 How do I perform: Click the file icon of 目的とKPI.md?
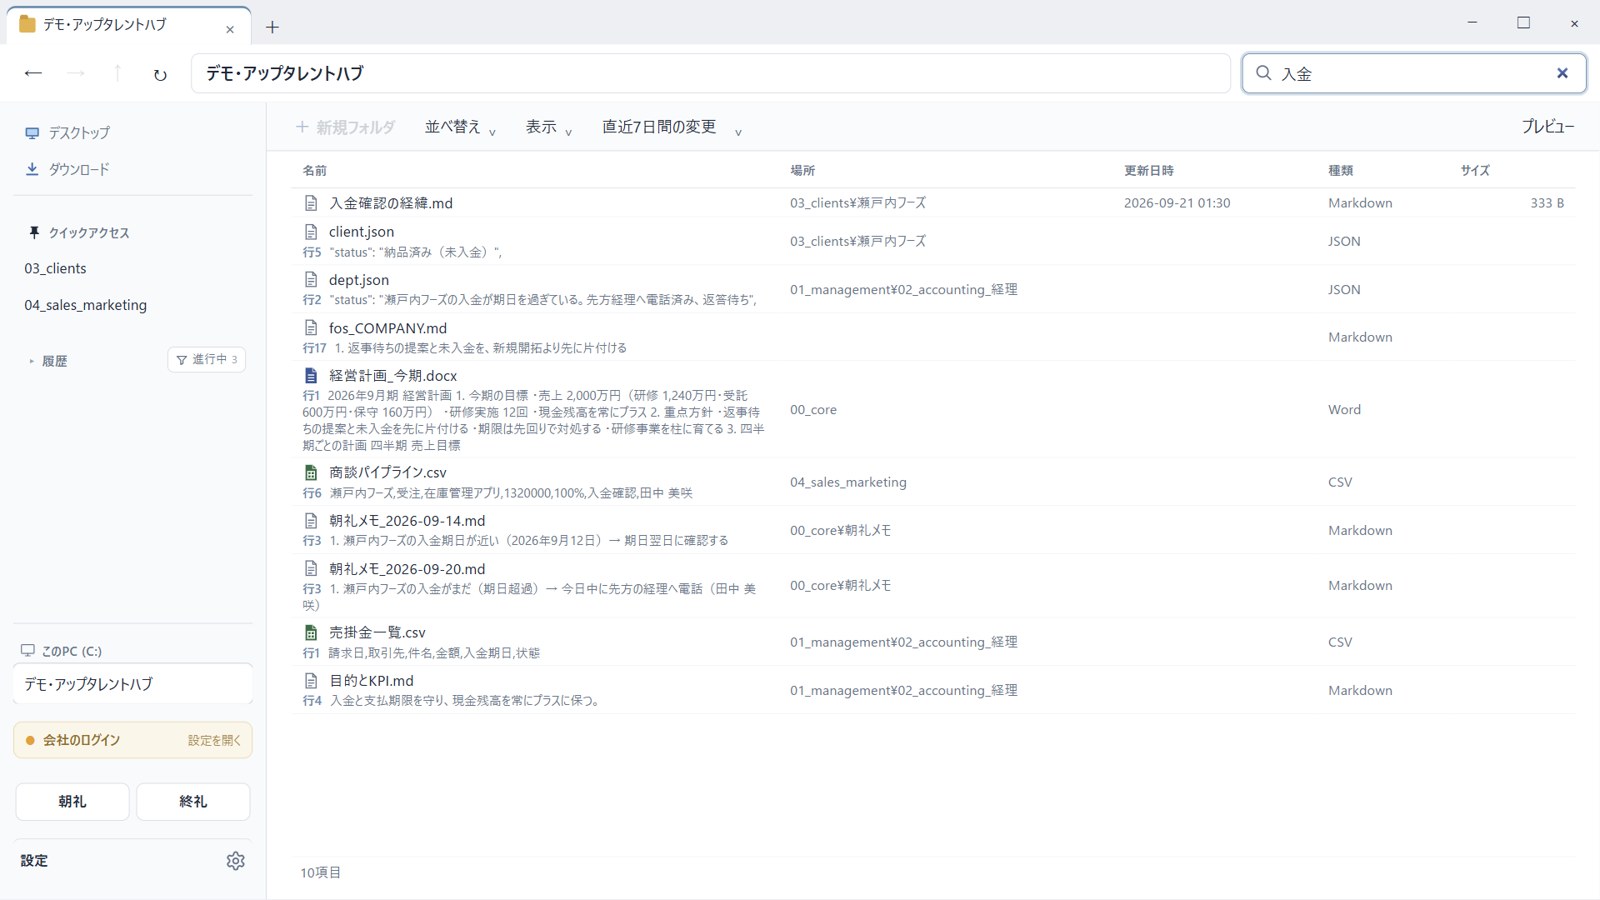(x=311, y=681)
